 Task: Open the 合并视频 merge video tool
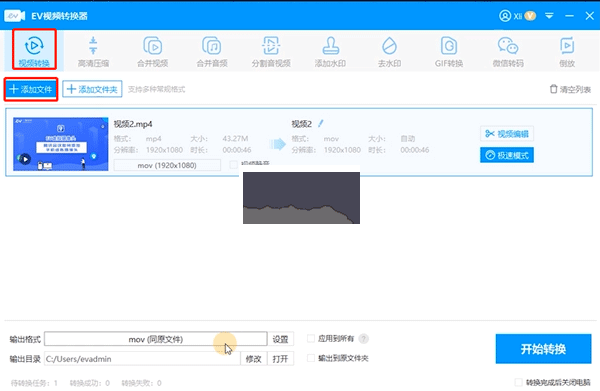152,52
